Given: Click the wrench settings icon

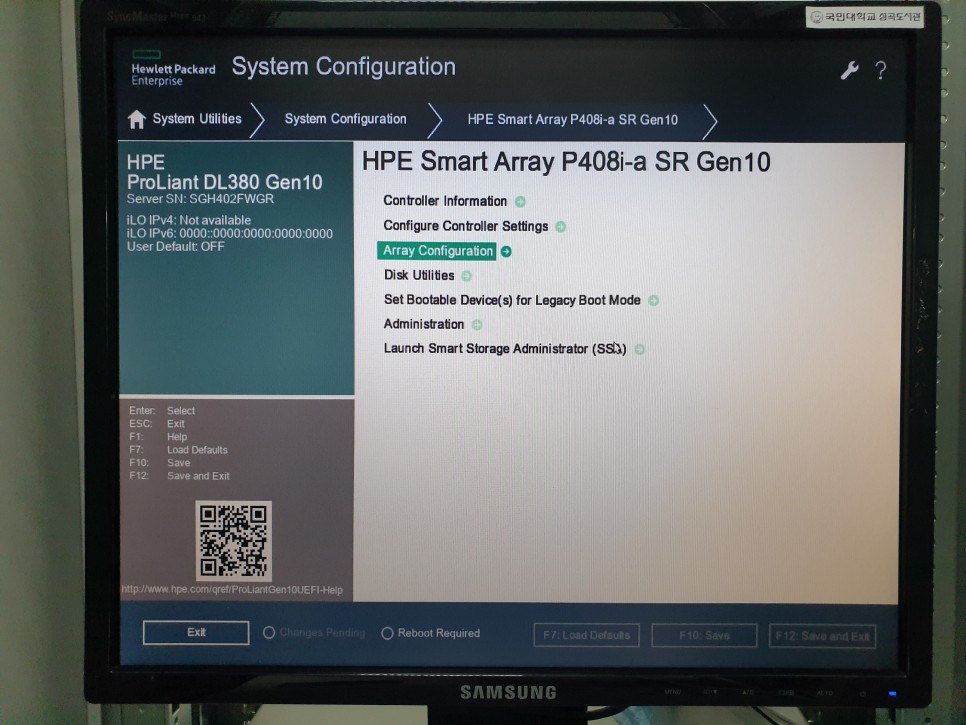Looking at the screenshot, I should [850, 70].
